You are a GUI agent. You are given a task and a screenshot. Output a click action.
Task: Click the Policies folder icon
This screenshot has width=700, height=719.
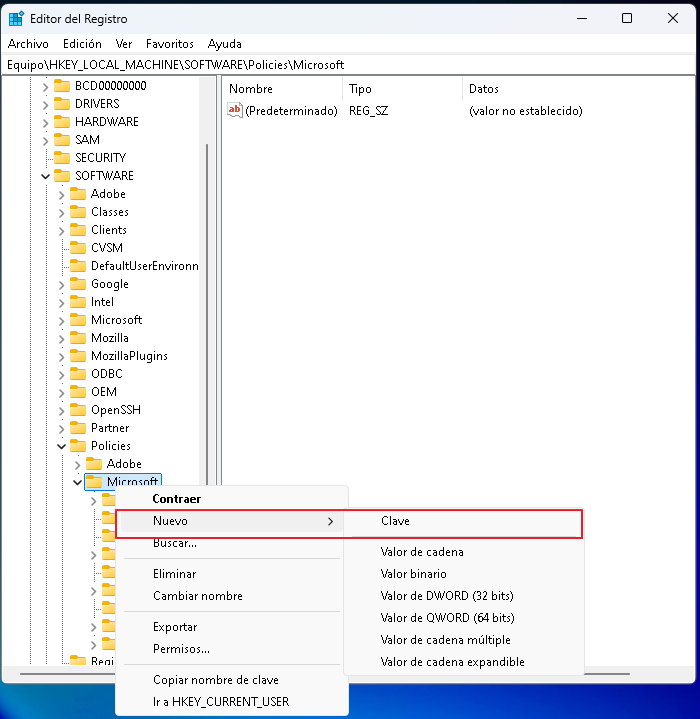click(78, 446)
